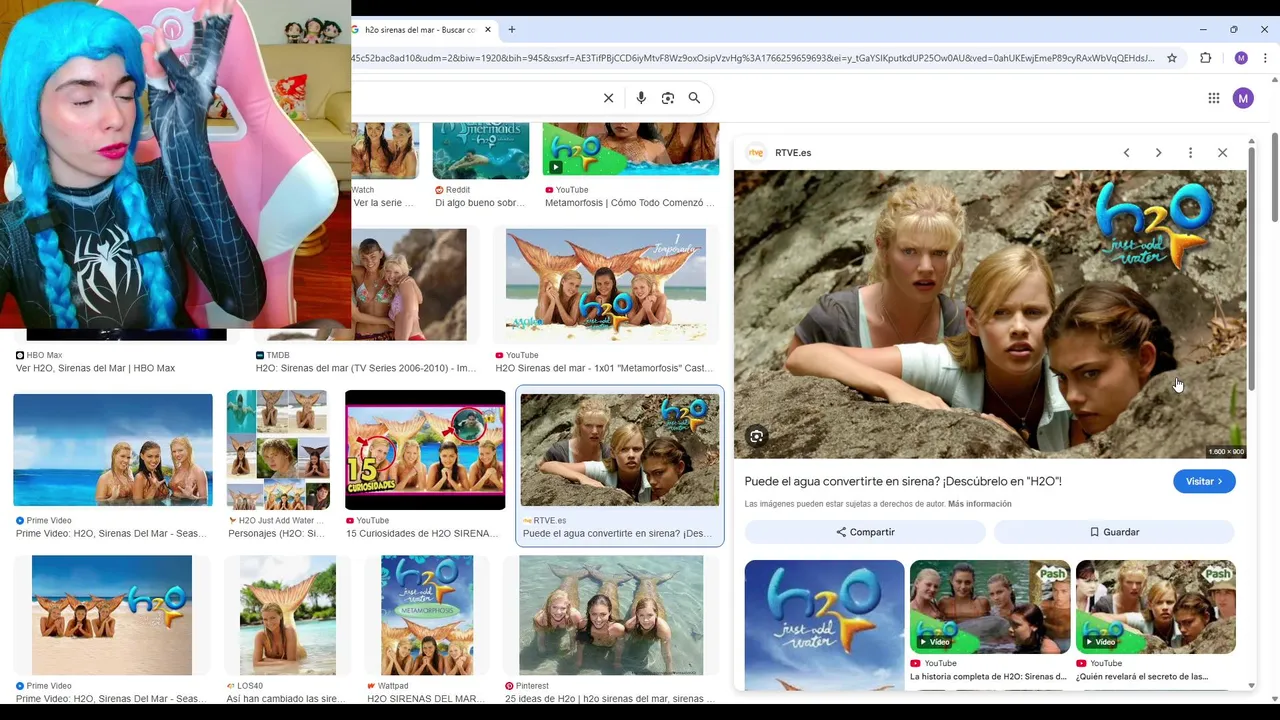Go to previous image in preview panel
Viewport: 1280px width, 720px height.
[x=1126, y=153]
